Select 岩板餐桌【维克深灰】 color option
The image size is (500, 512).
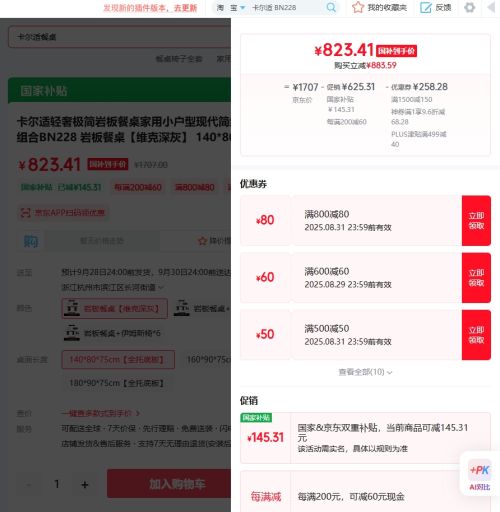tap(114, 308)
